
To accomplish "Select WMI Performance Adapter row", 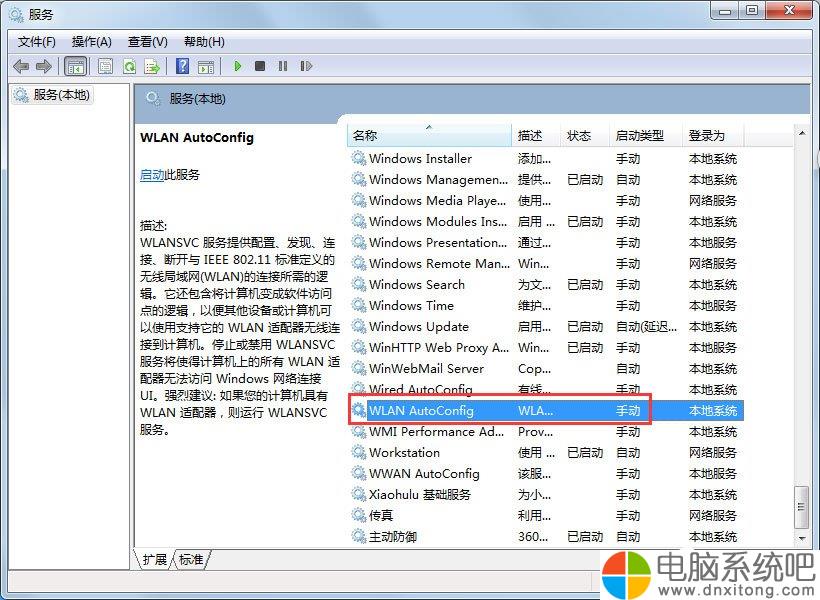I will 545,432.
